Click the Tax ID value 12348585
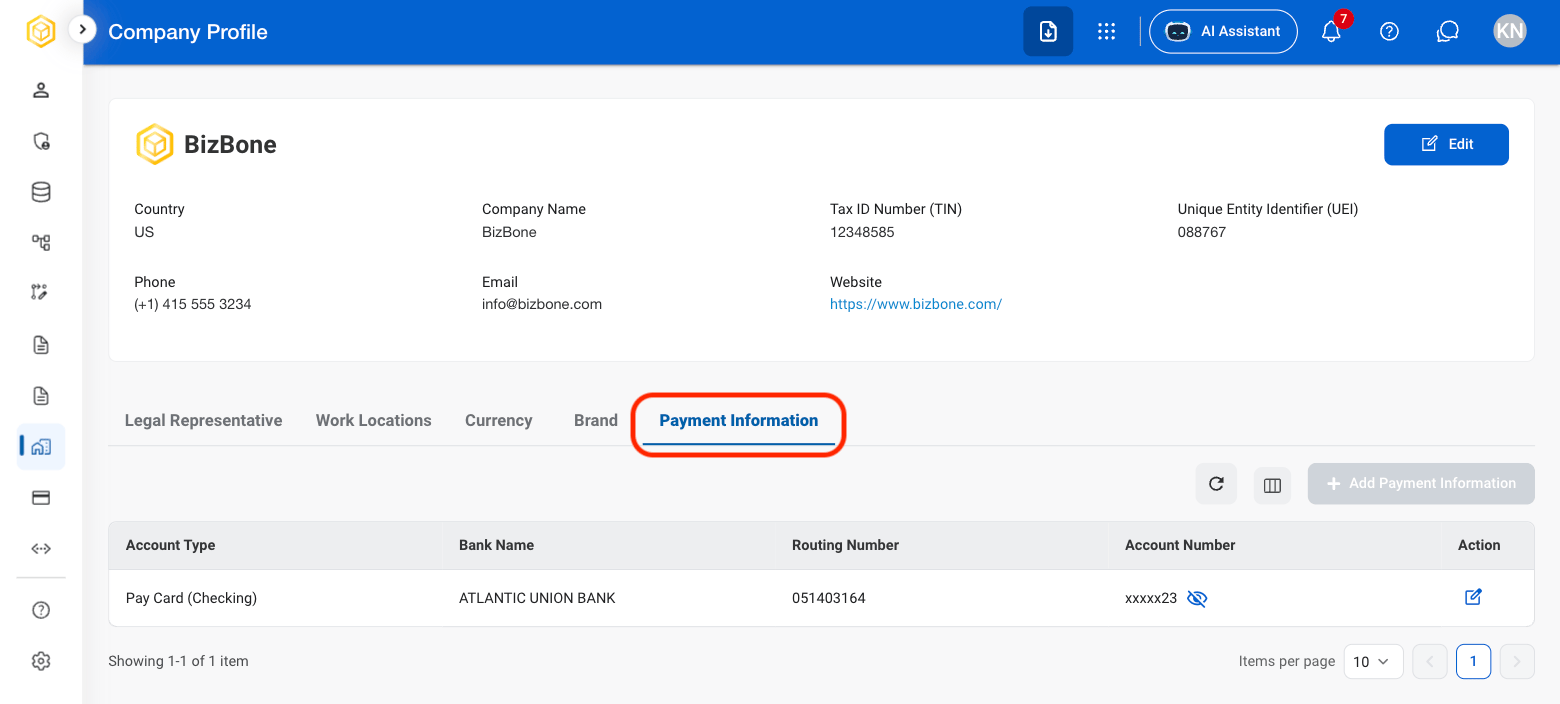1560x704 pixels. click(x=862, y=232)
